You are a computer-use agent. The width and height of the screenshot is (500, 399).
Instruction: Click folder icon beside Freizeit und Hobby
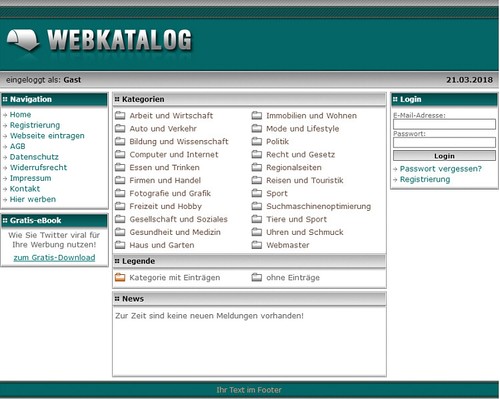pos(120,206)
